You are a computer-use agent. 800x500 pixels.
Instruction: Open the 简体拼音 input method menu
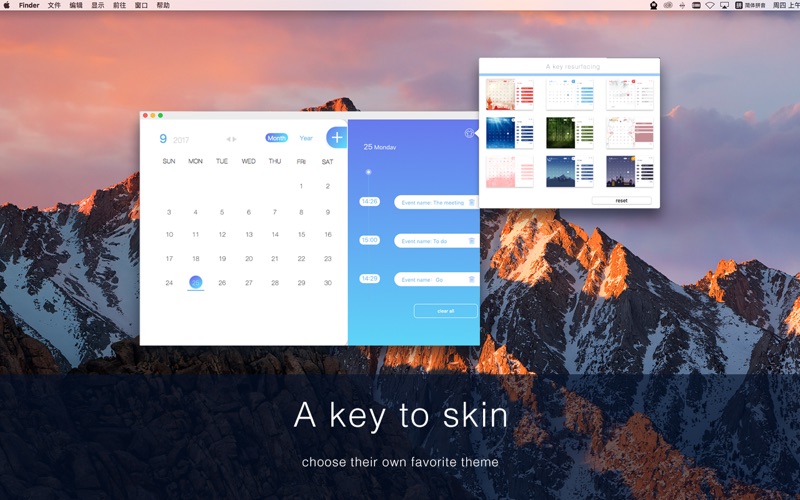coord(750,5)
